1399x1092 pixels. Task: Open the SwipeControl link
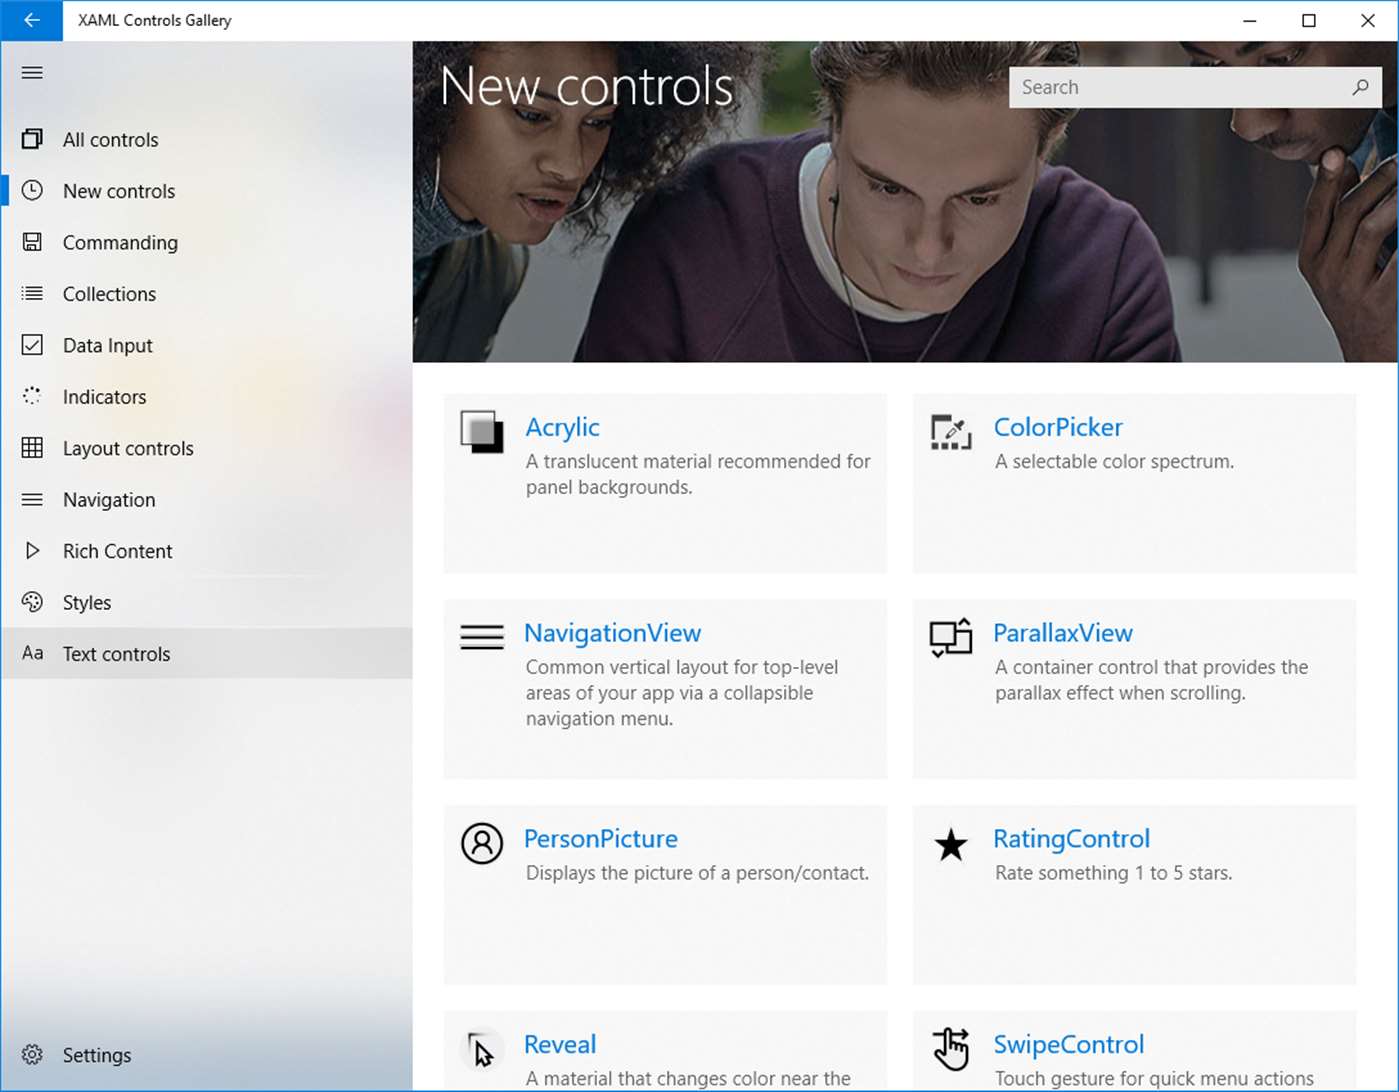coord(1069,1045)
